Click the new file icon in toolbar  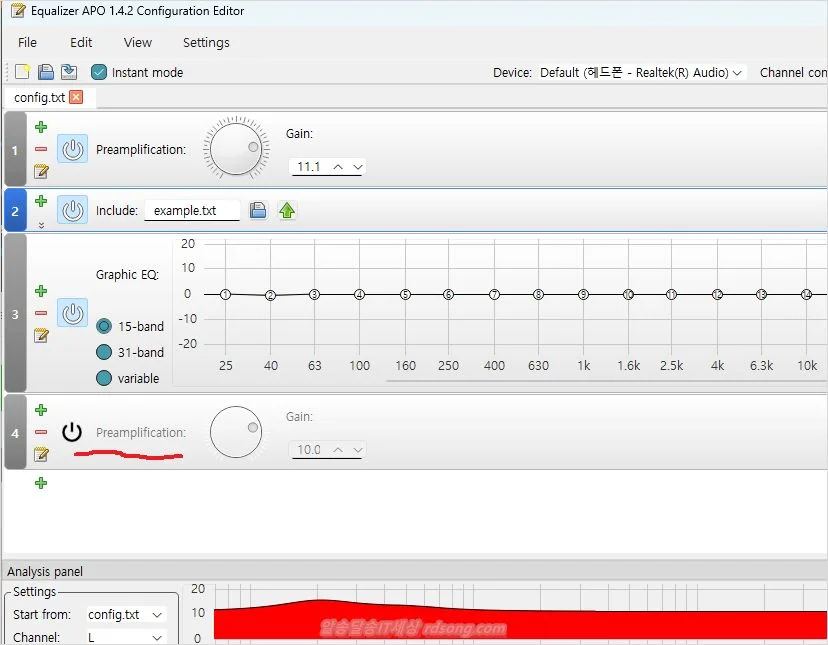point(22,72)
